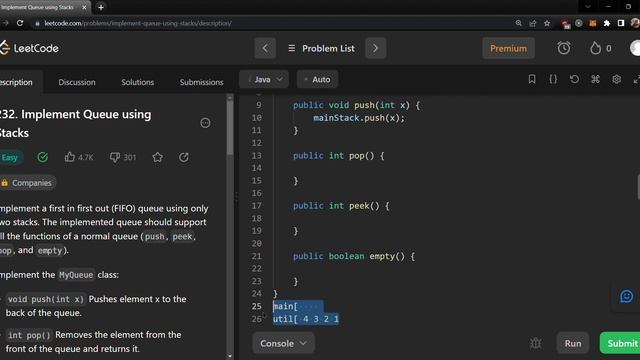Click the solved checkmark icon
Viewport: 640px width, 360px height.
(42, 157)
